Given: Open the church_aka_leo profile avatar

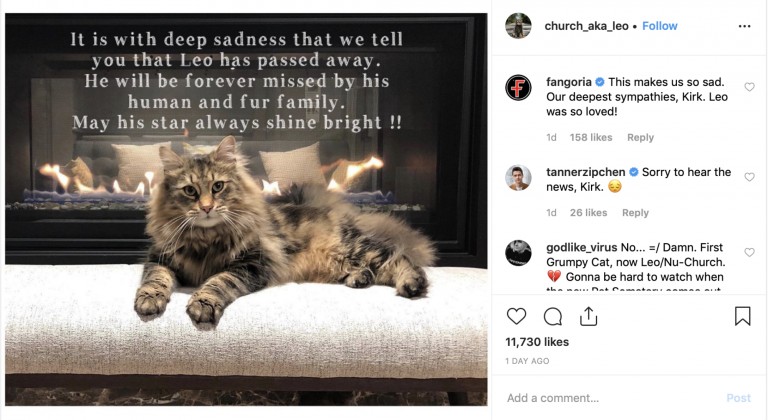Looking at the screenshot, I should (518, 25).
